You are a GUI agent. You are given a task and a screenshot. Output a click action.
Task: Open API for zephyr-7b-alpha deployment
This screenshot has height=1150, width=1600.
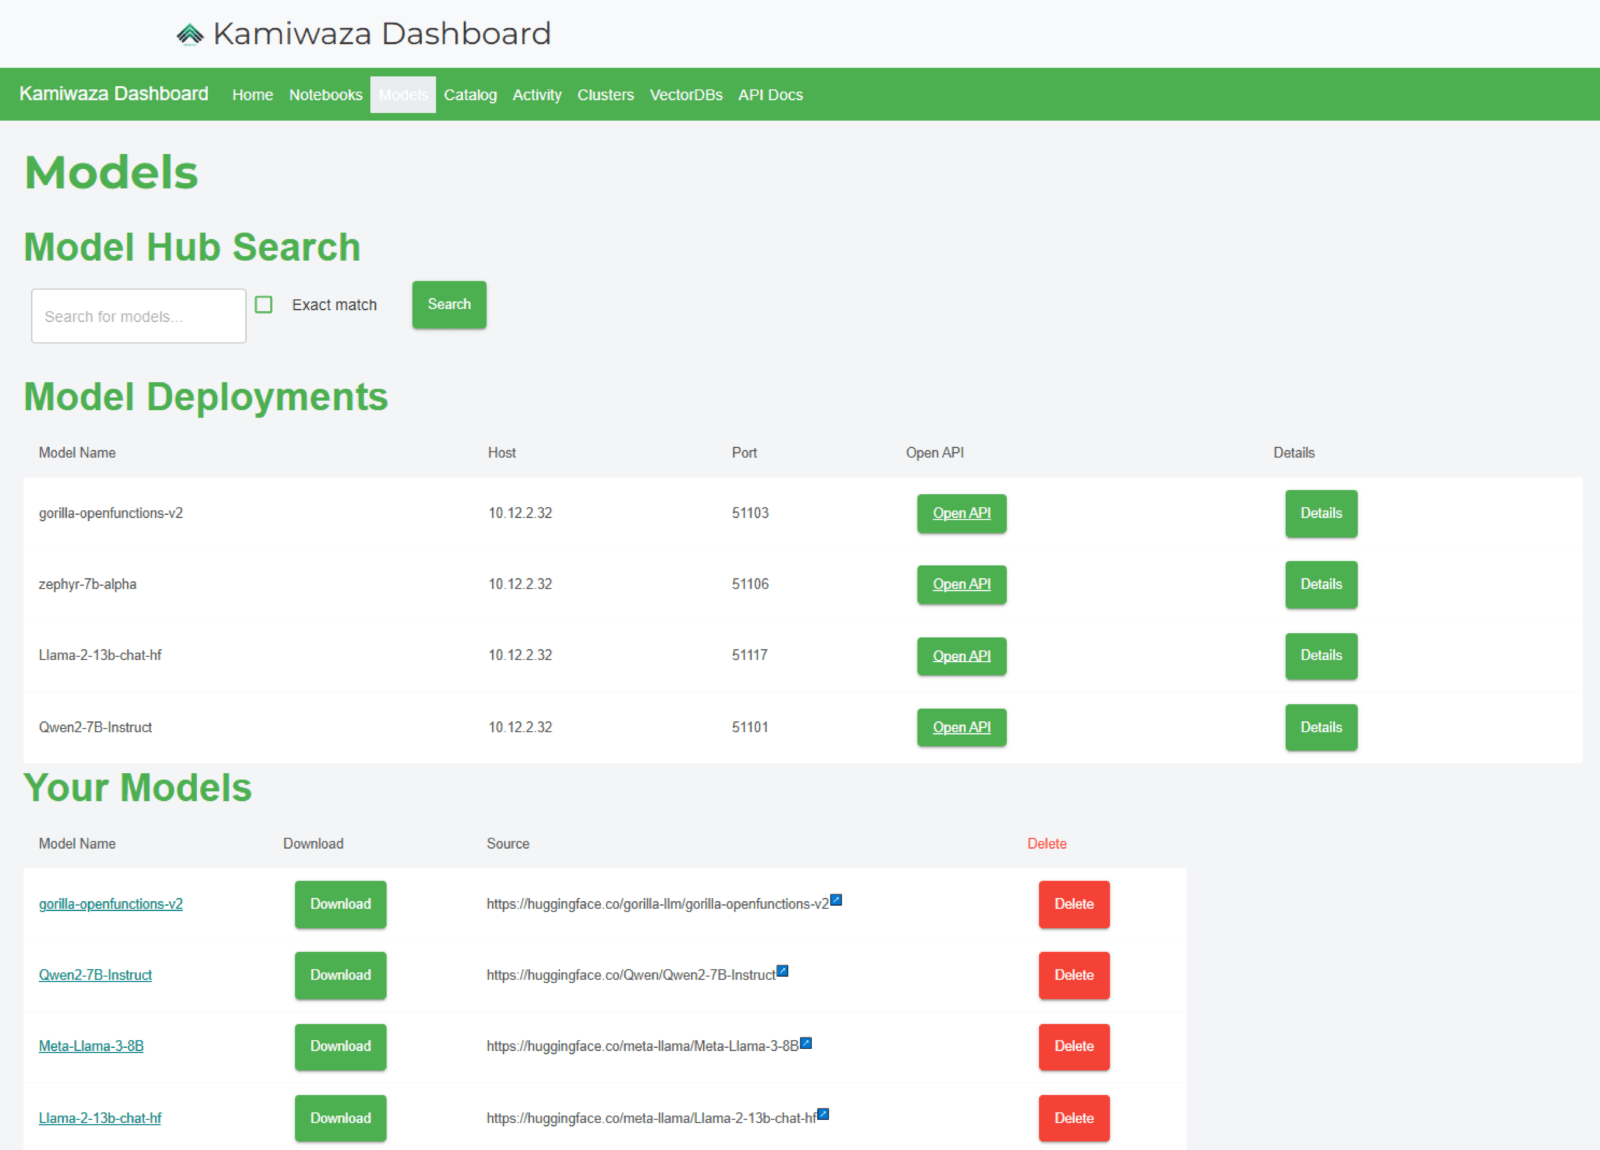tap(961, 585)
